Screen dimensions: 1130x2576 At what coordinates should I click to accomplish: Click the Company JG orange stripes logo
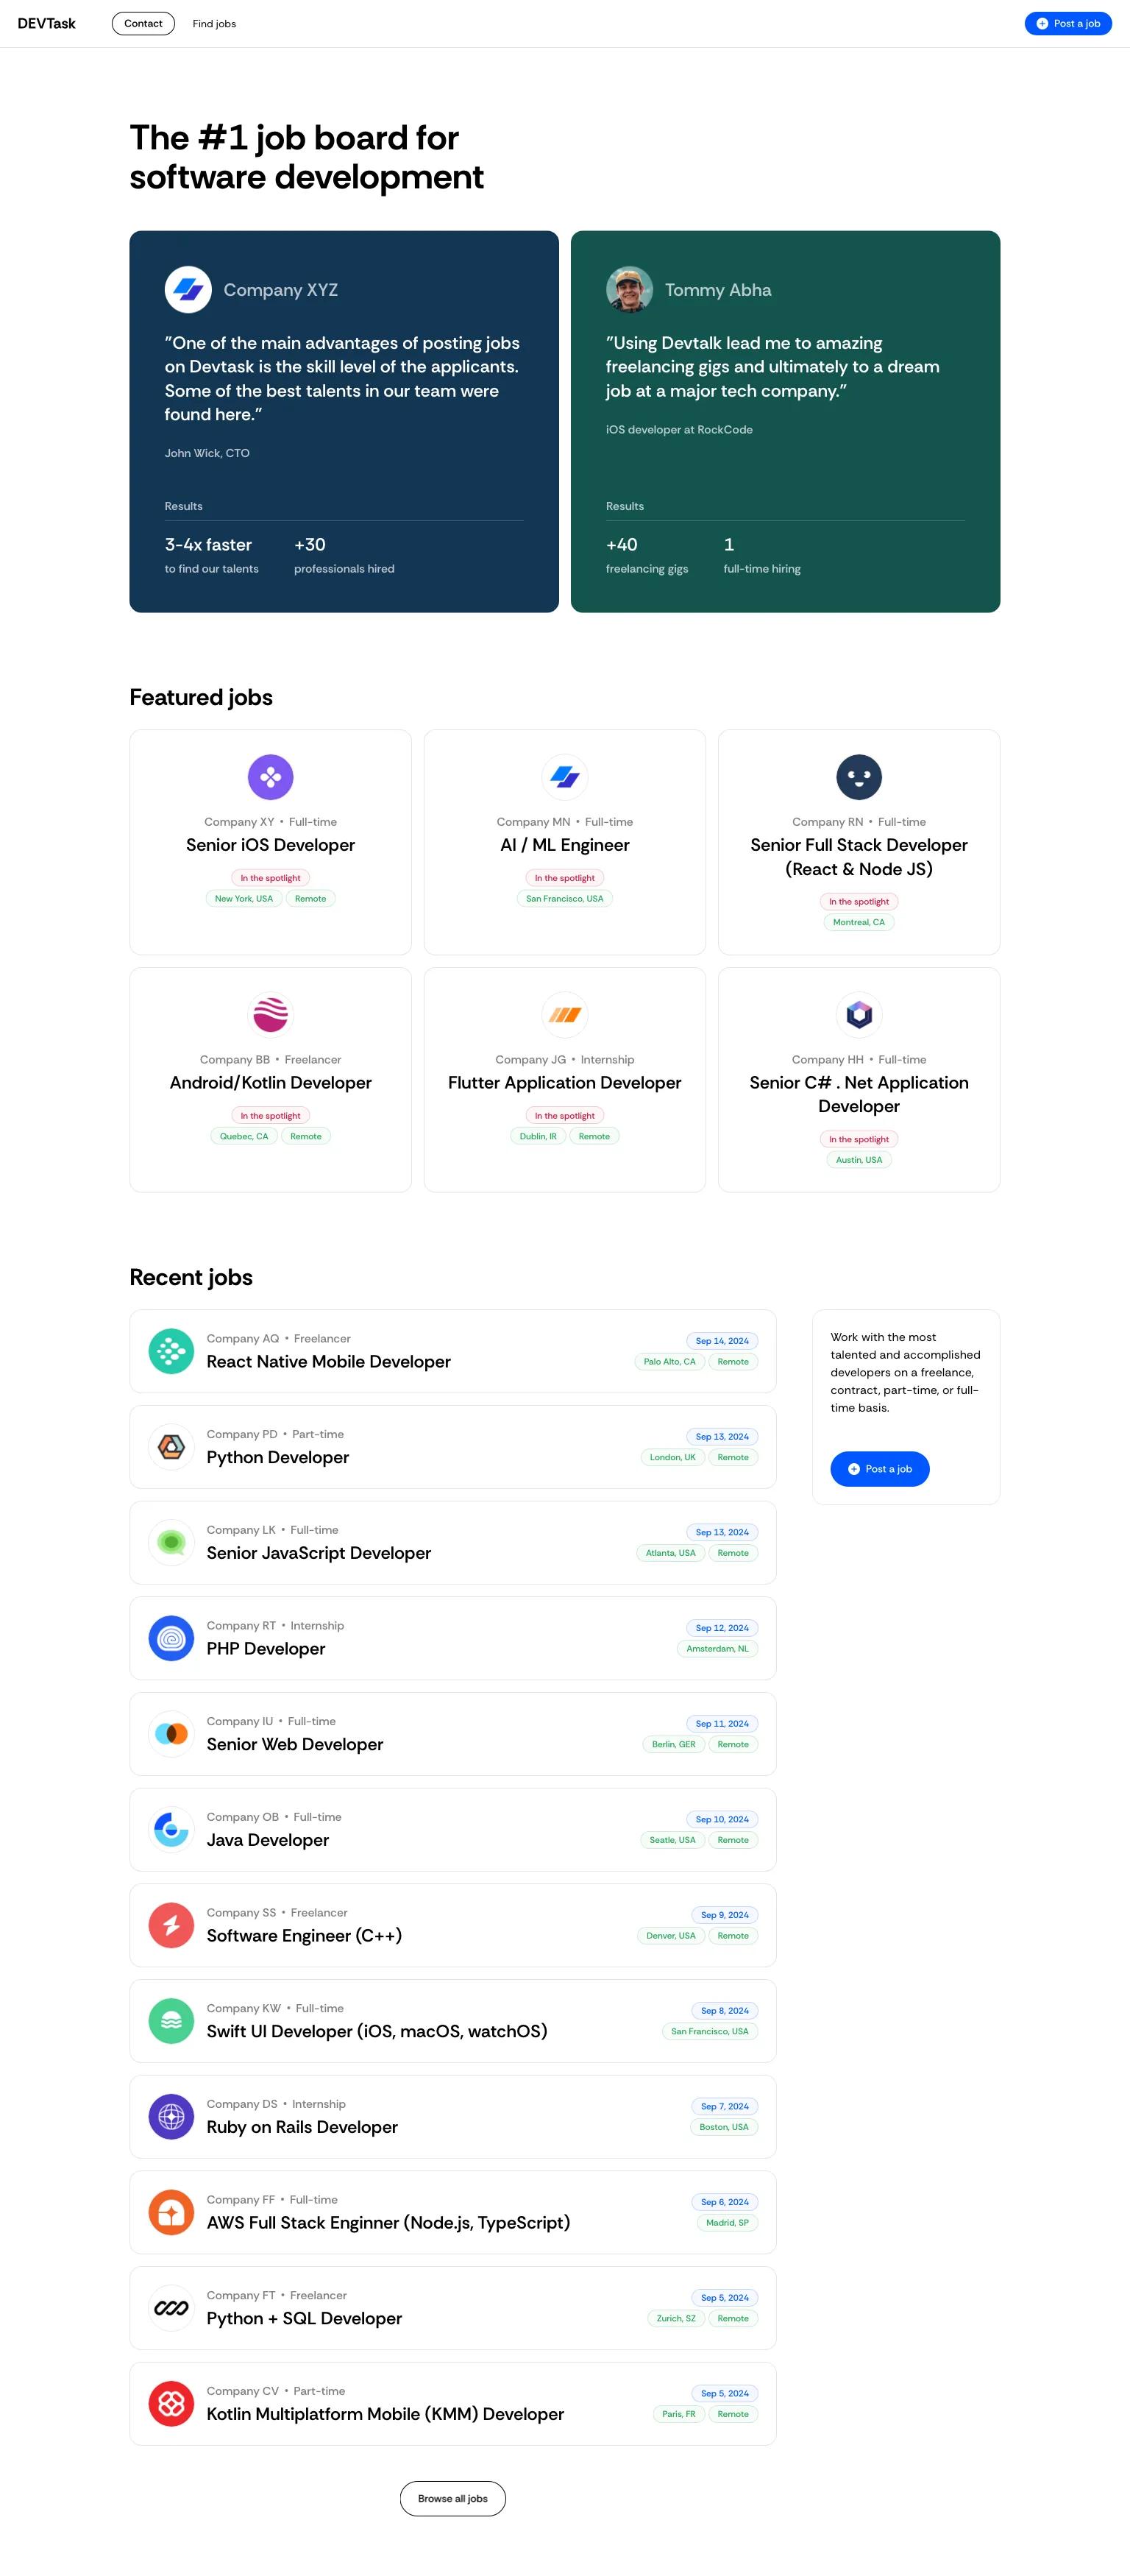pyautogui.click(x=564, y=1014)
